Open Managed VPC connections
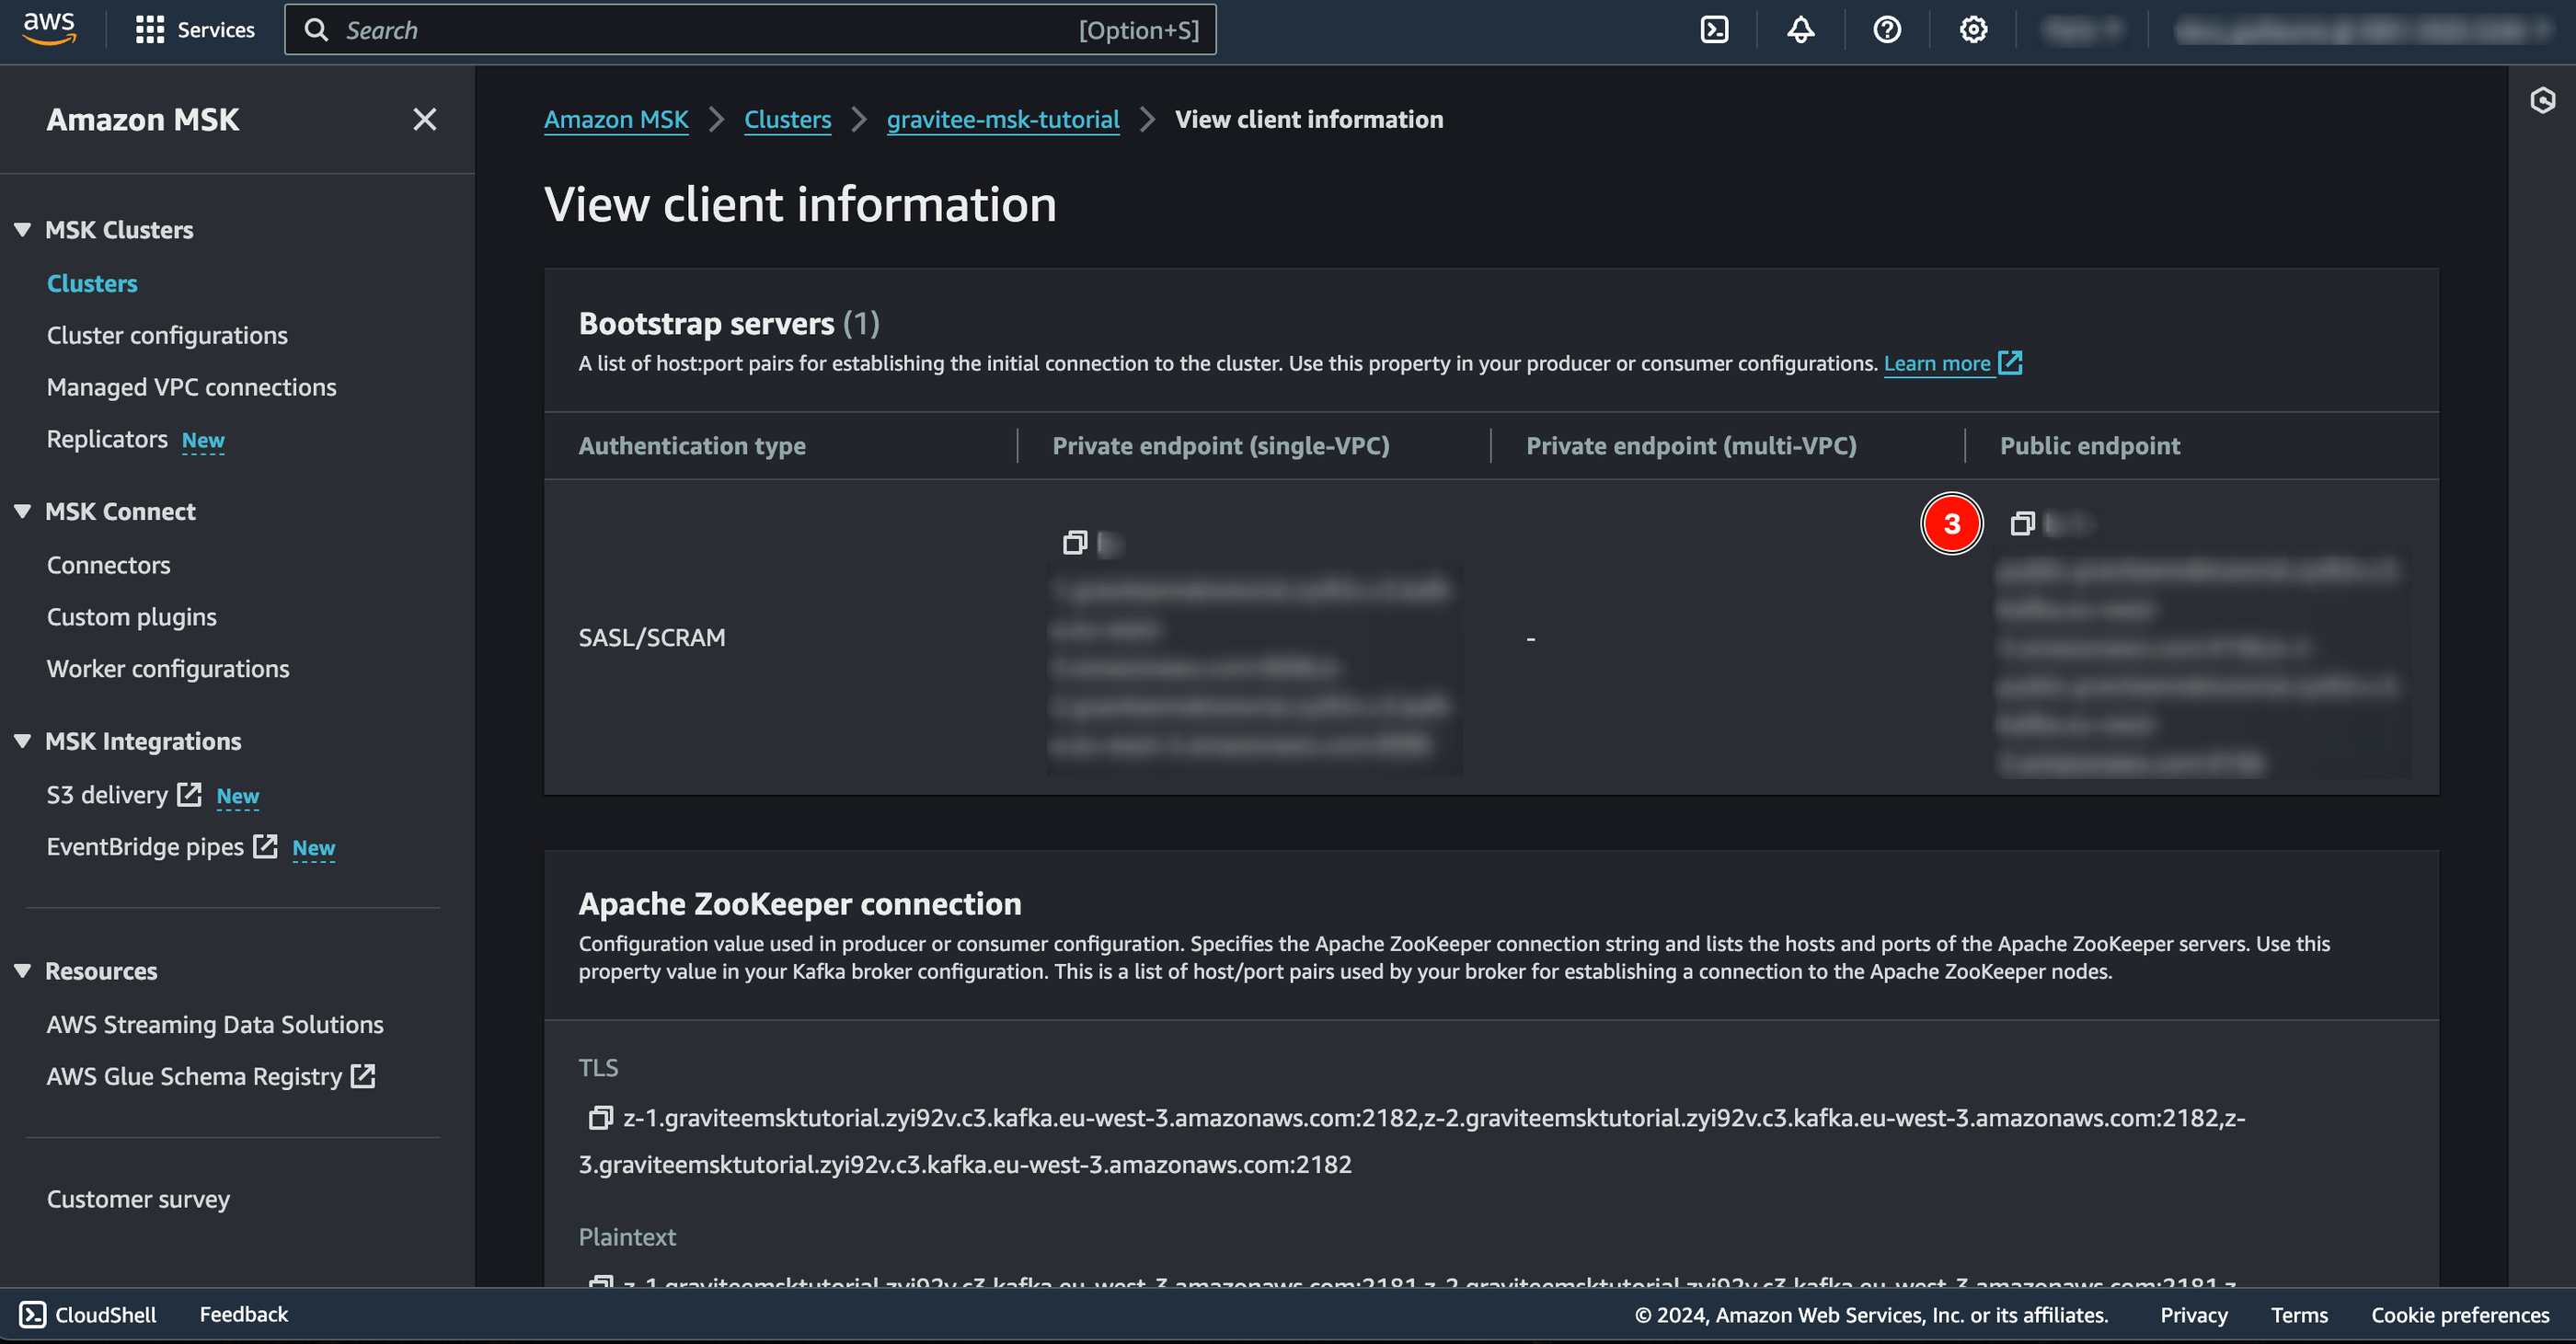The height and width of the screenshot is (1344, 2576). (x=192, y=387)
